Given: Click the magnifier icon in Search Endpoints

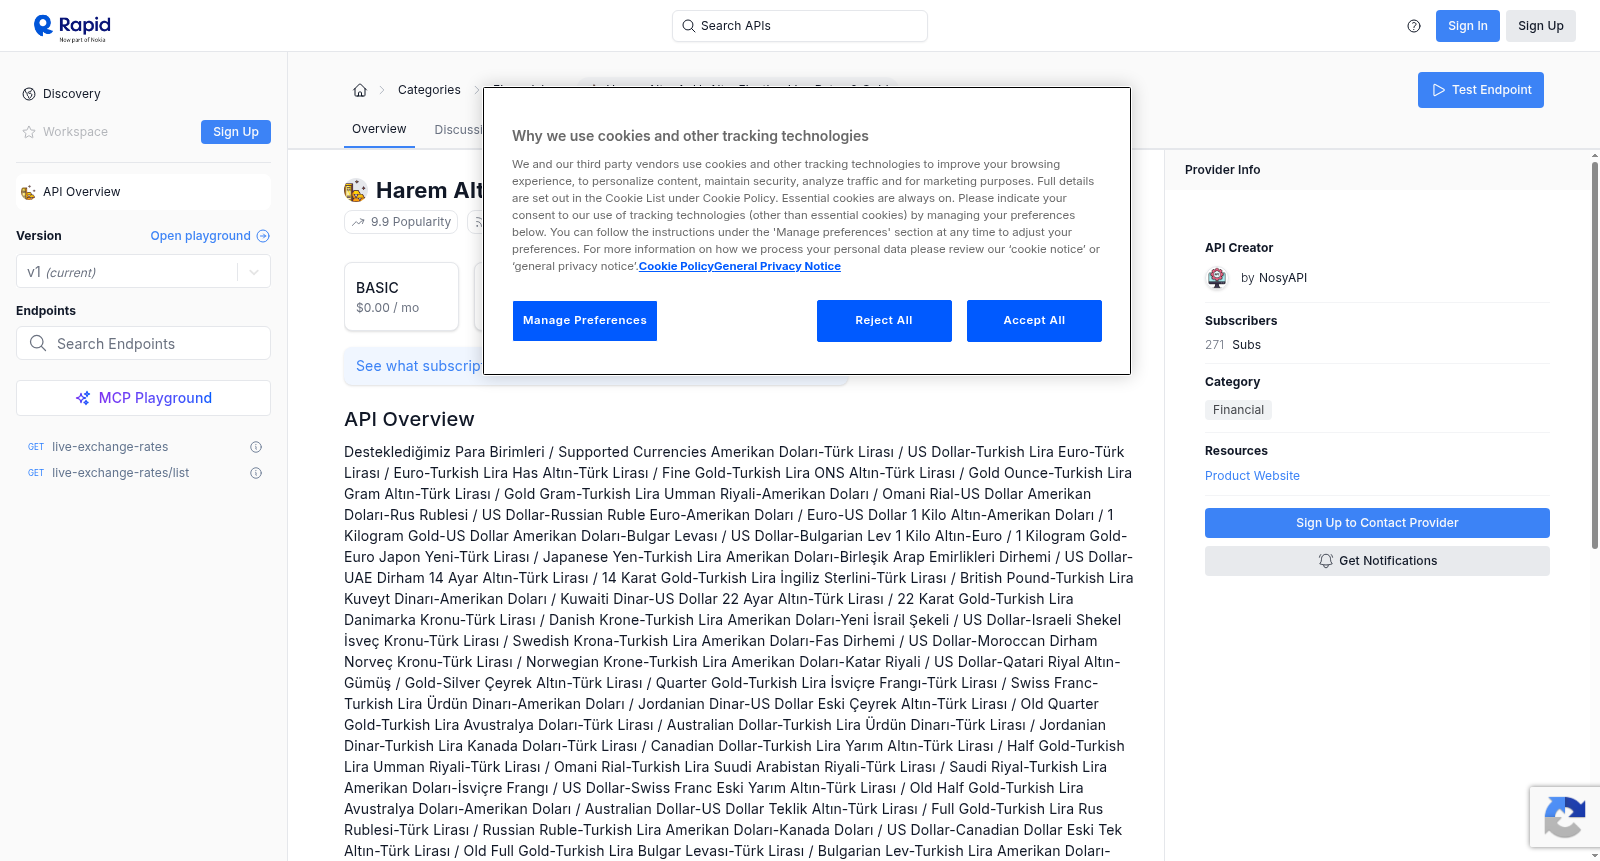Looking at the screenshot, I should click(38, 343).
